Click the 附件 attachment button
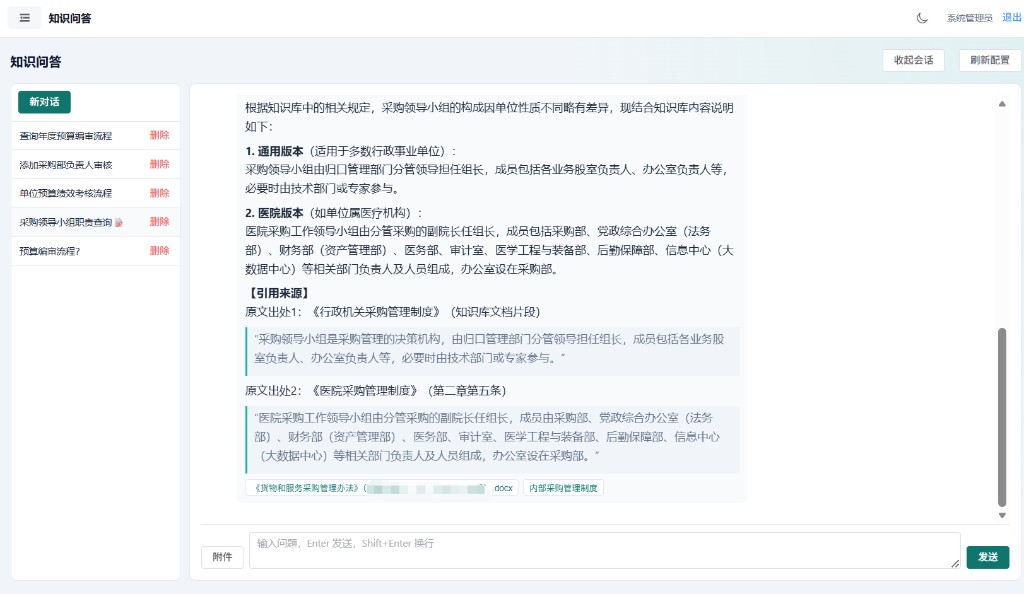This screenshot has height=594, width=1024. point(222,557)
